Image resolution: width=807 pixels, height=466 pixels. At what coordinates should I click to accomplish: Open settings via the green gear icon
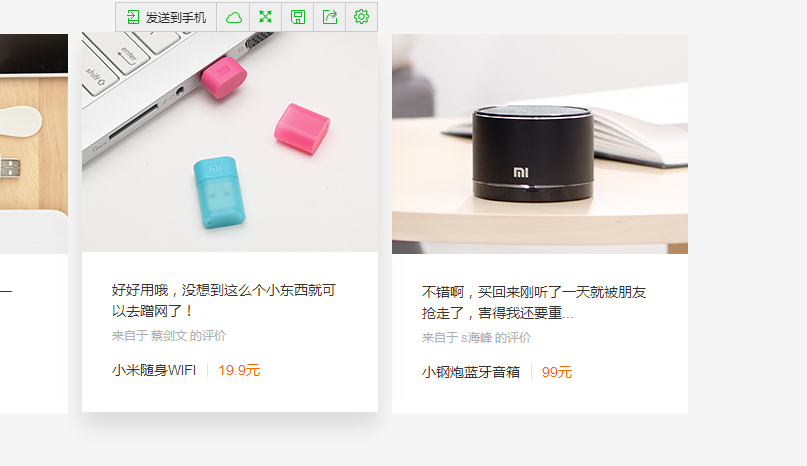pos(361,17)
